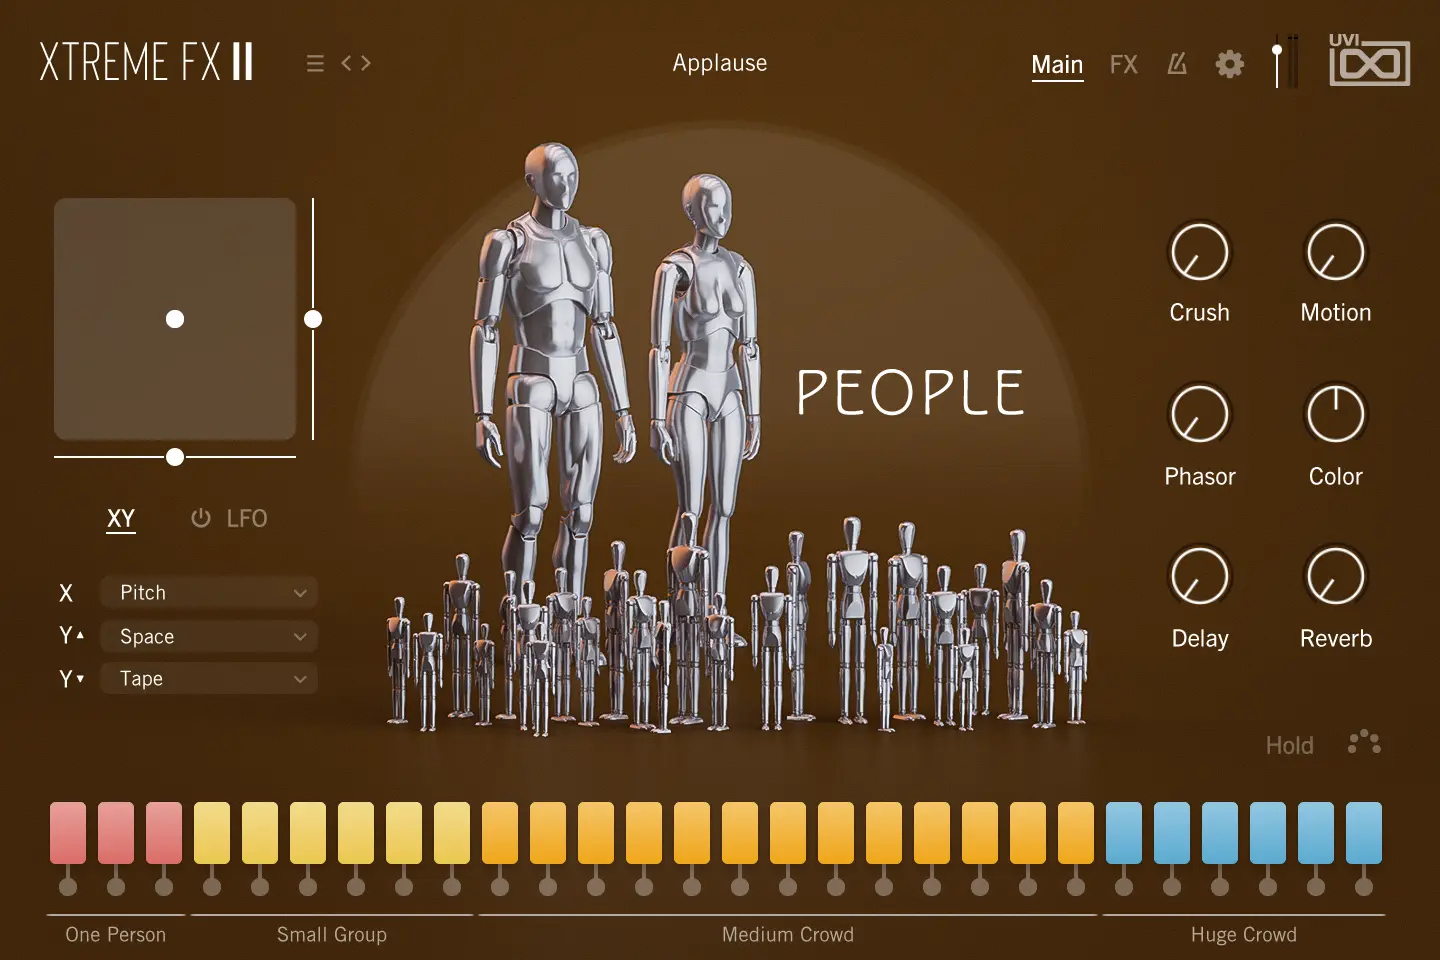Click the "Huge Crowd" group label
1440x960 pixels.
(x=1244, y=934)
